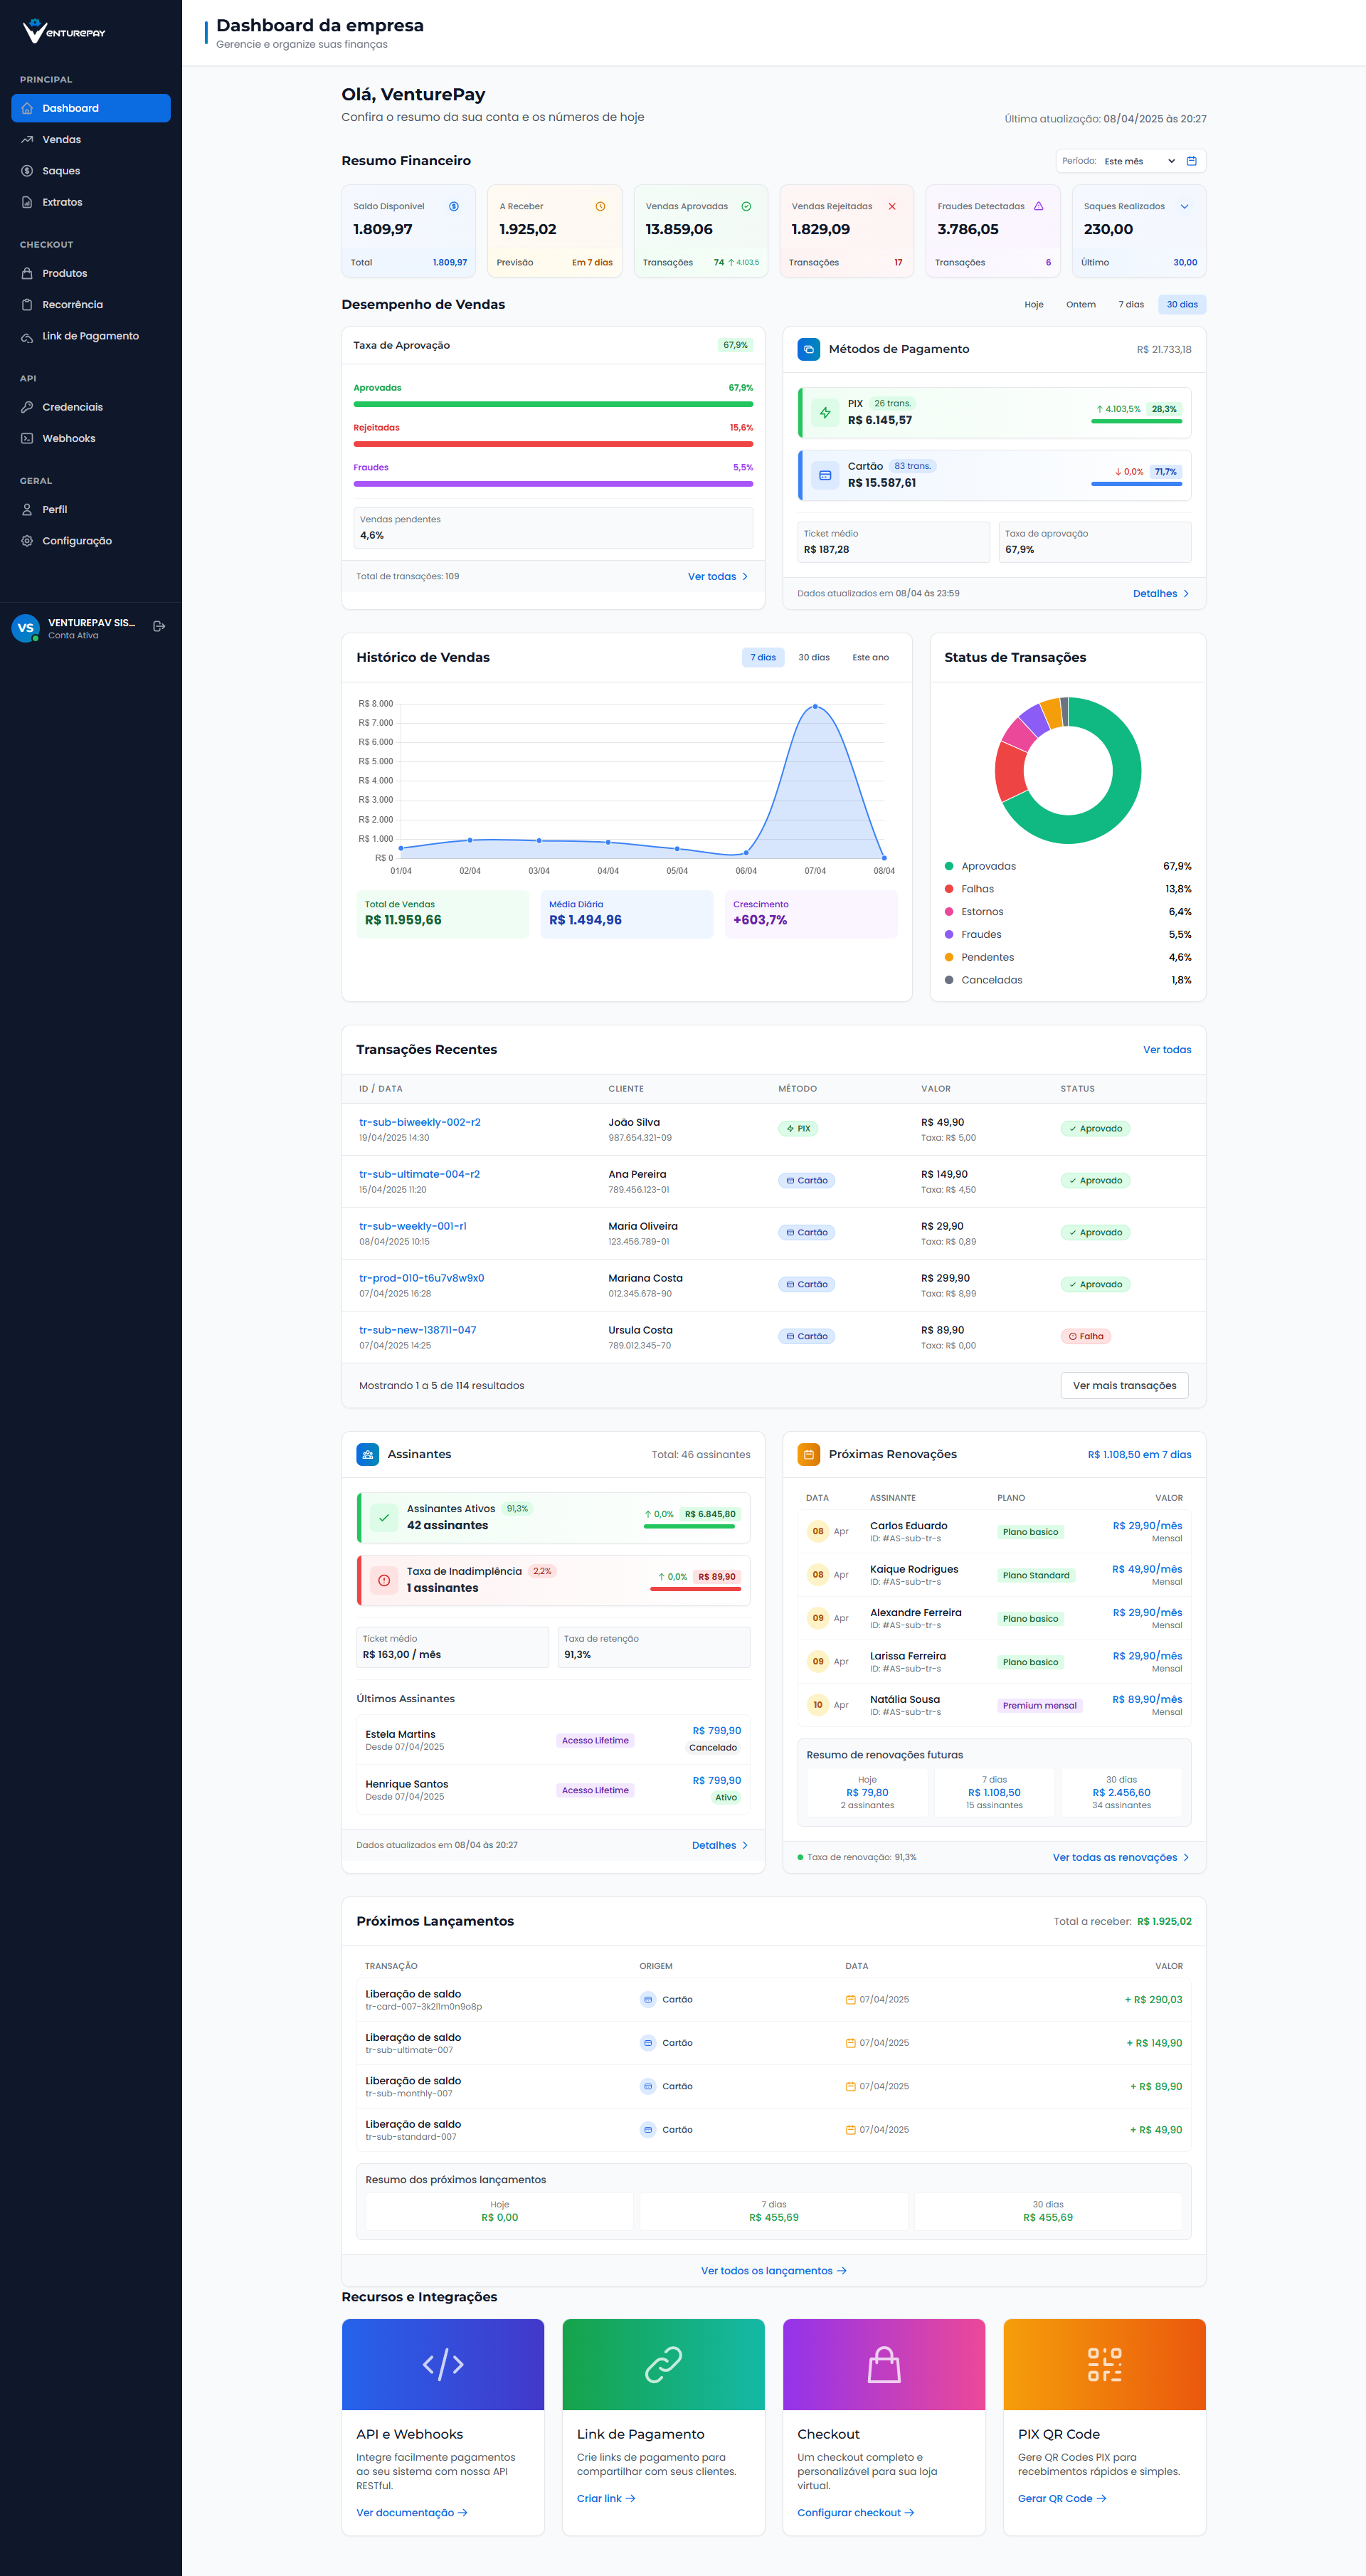Image resolution: width=1366 pixels, height=2576 pixels.
Task: Select 7 dias in Desempenho de Vendas
Action: tap(1130, 305)
